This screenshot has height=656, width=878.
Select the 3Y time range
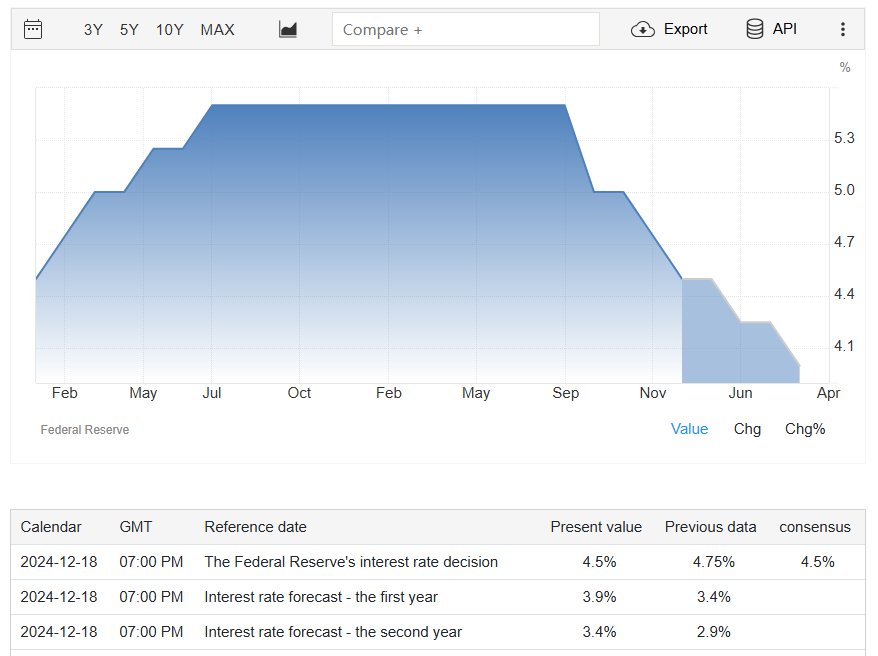(93, 30)
